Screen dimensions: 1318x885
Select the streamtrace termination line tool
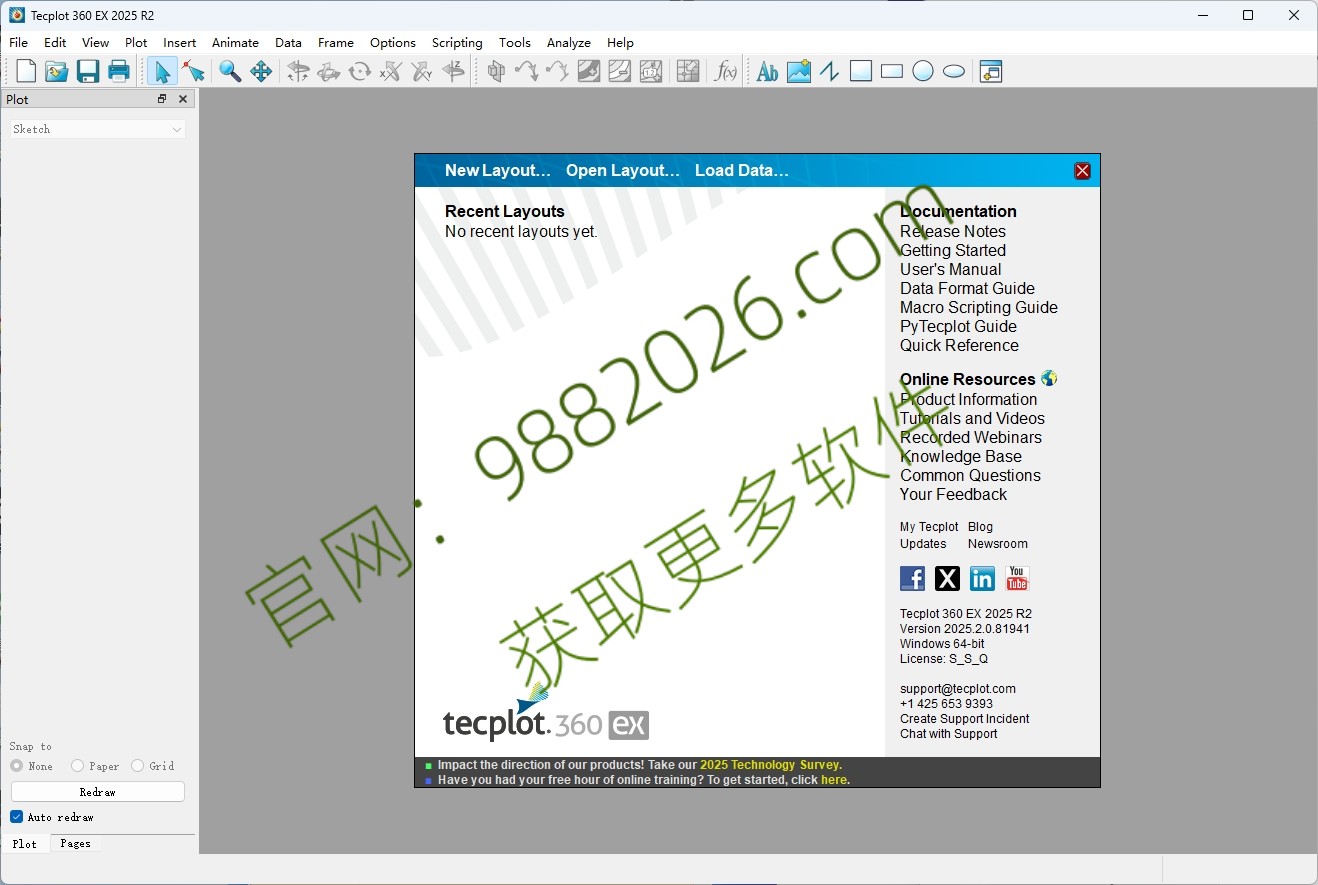point(558,71)
